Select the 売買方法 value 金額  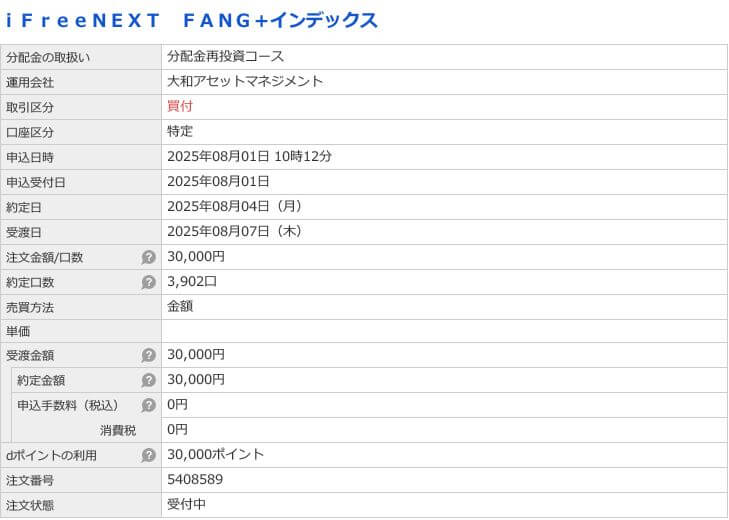180,307
